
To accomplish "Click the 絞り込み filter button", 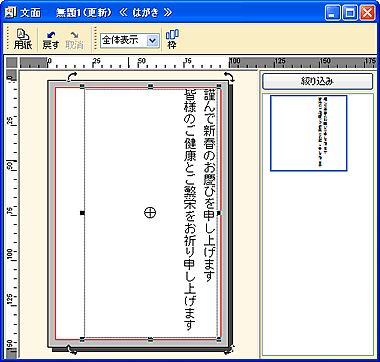I will click(x=317, y=81).
